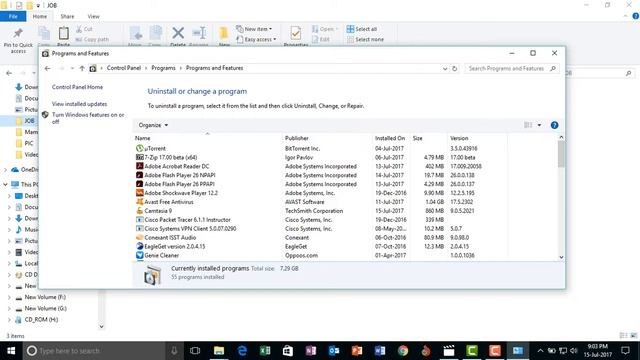Select the EagleGet version 2.0.4.15 icon

tap(140, 246)
